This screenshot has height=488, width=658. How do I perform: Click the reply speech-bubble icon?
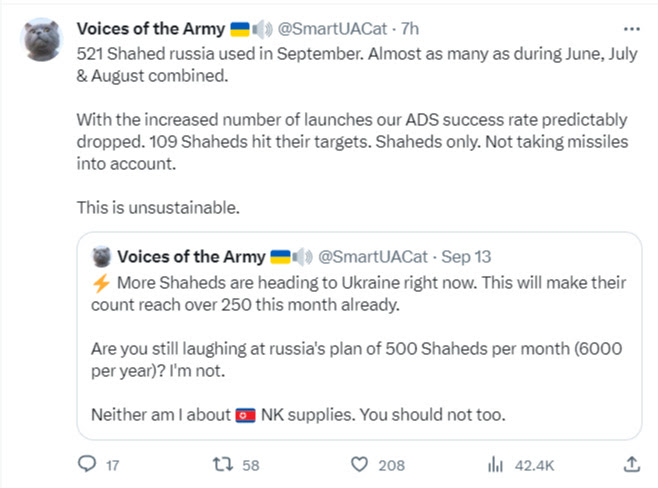pos(86,464)
